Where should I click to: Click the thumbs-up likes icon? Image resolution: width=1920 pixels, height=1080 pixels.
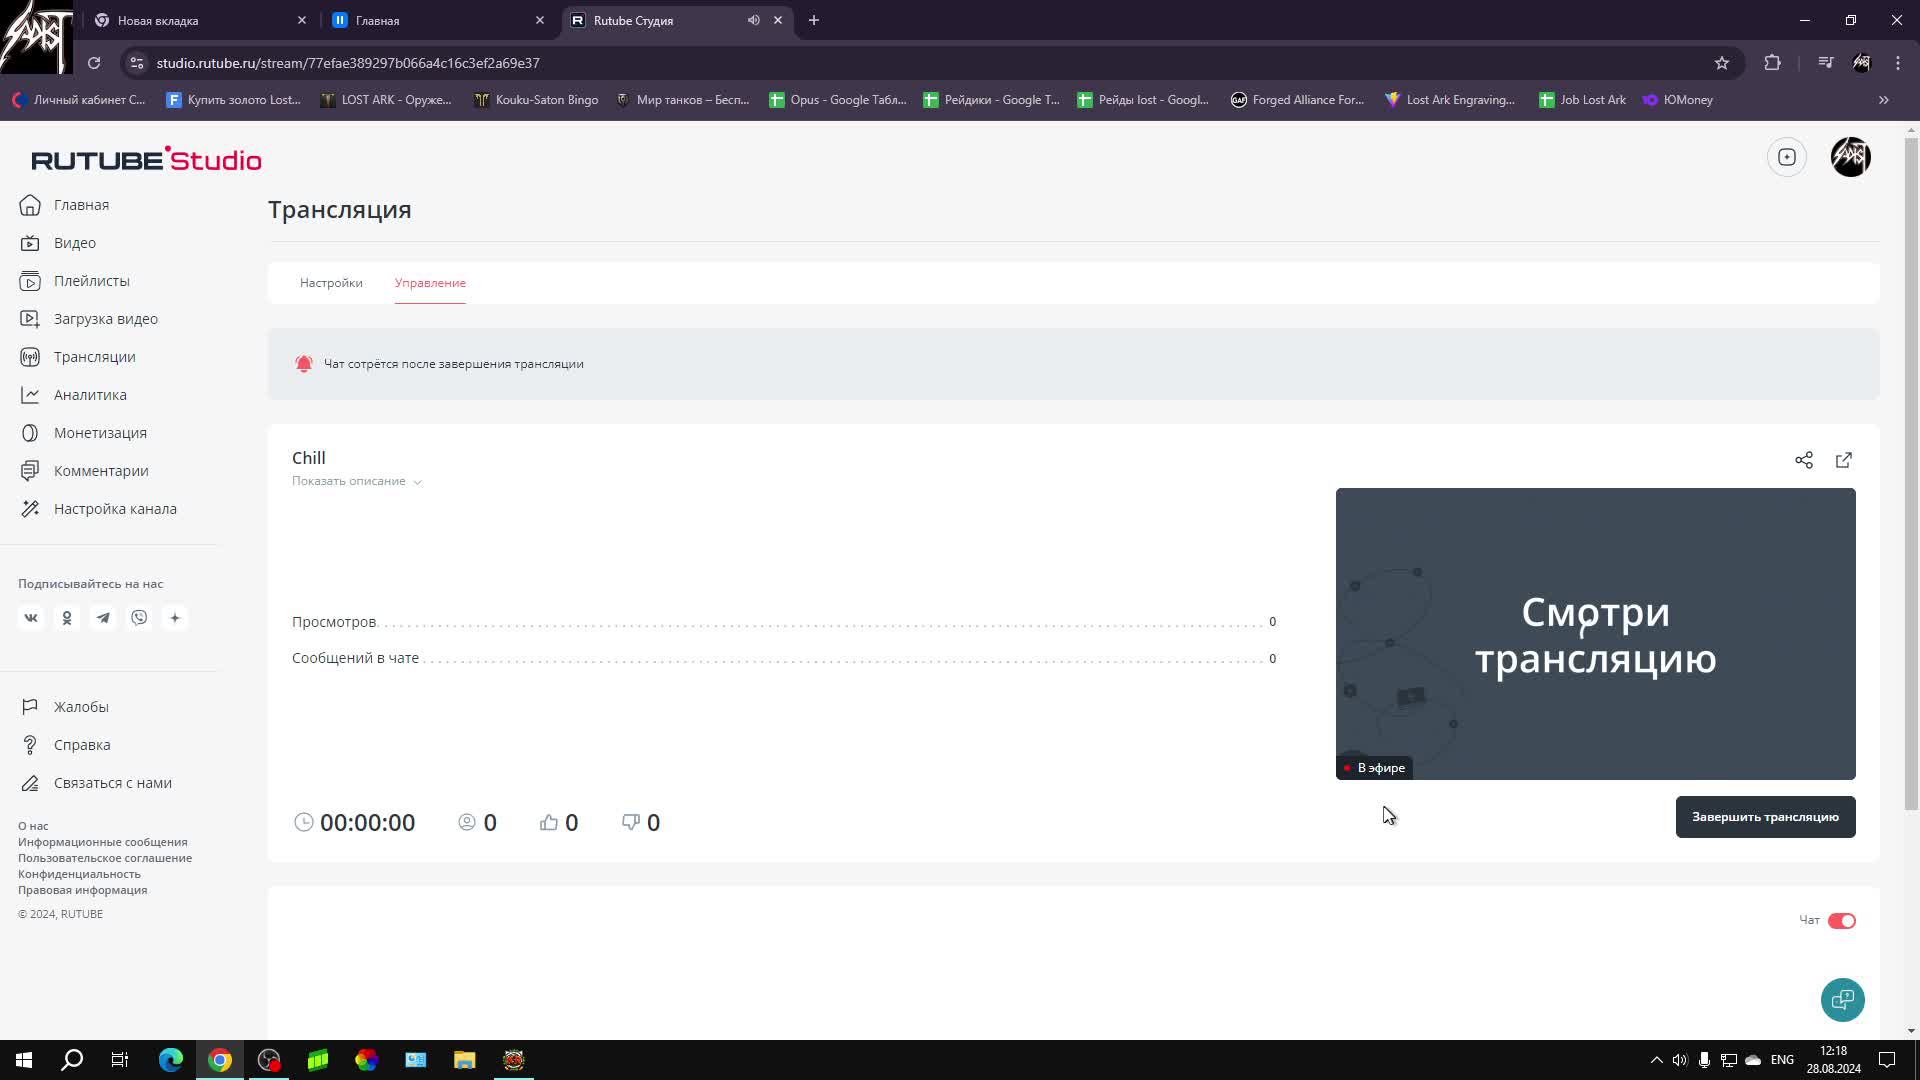tap(549, 822)
